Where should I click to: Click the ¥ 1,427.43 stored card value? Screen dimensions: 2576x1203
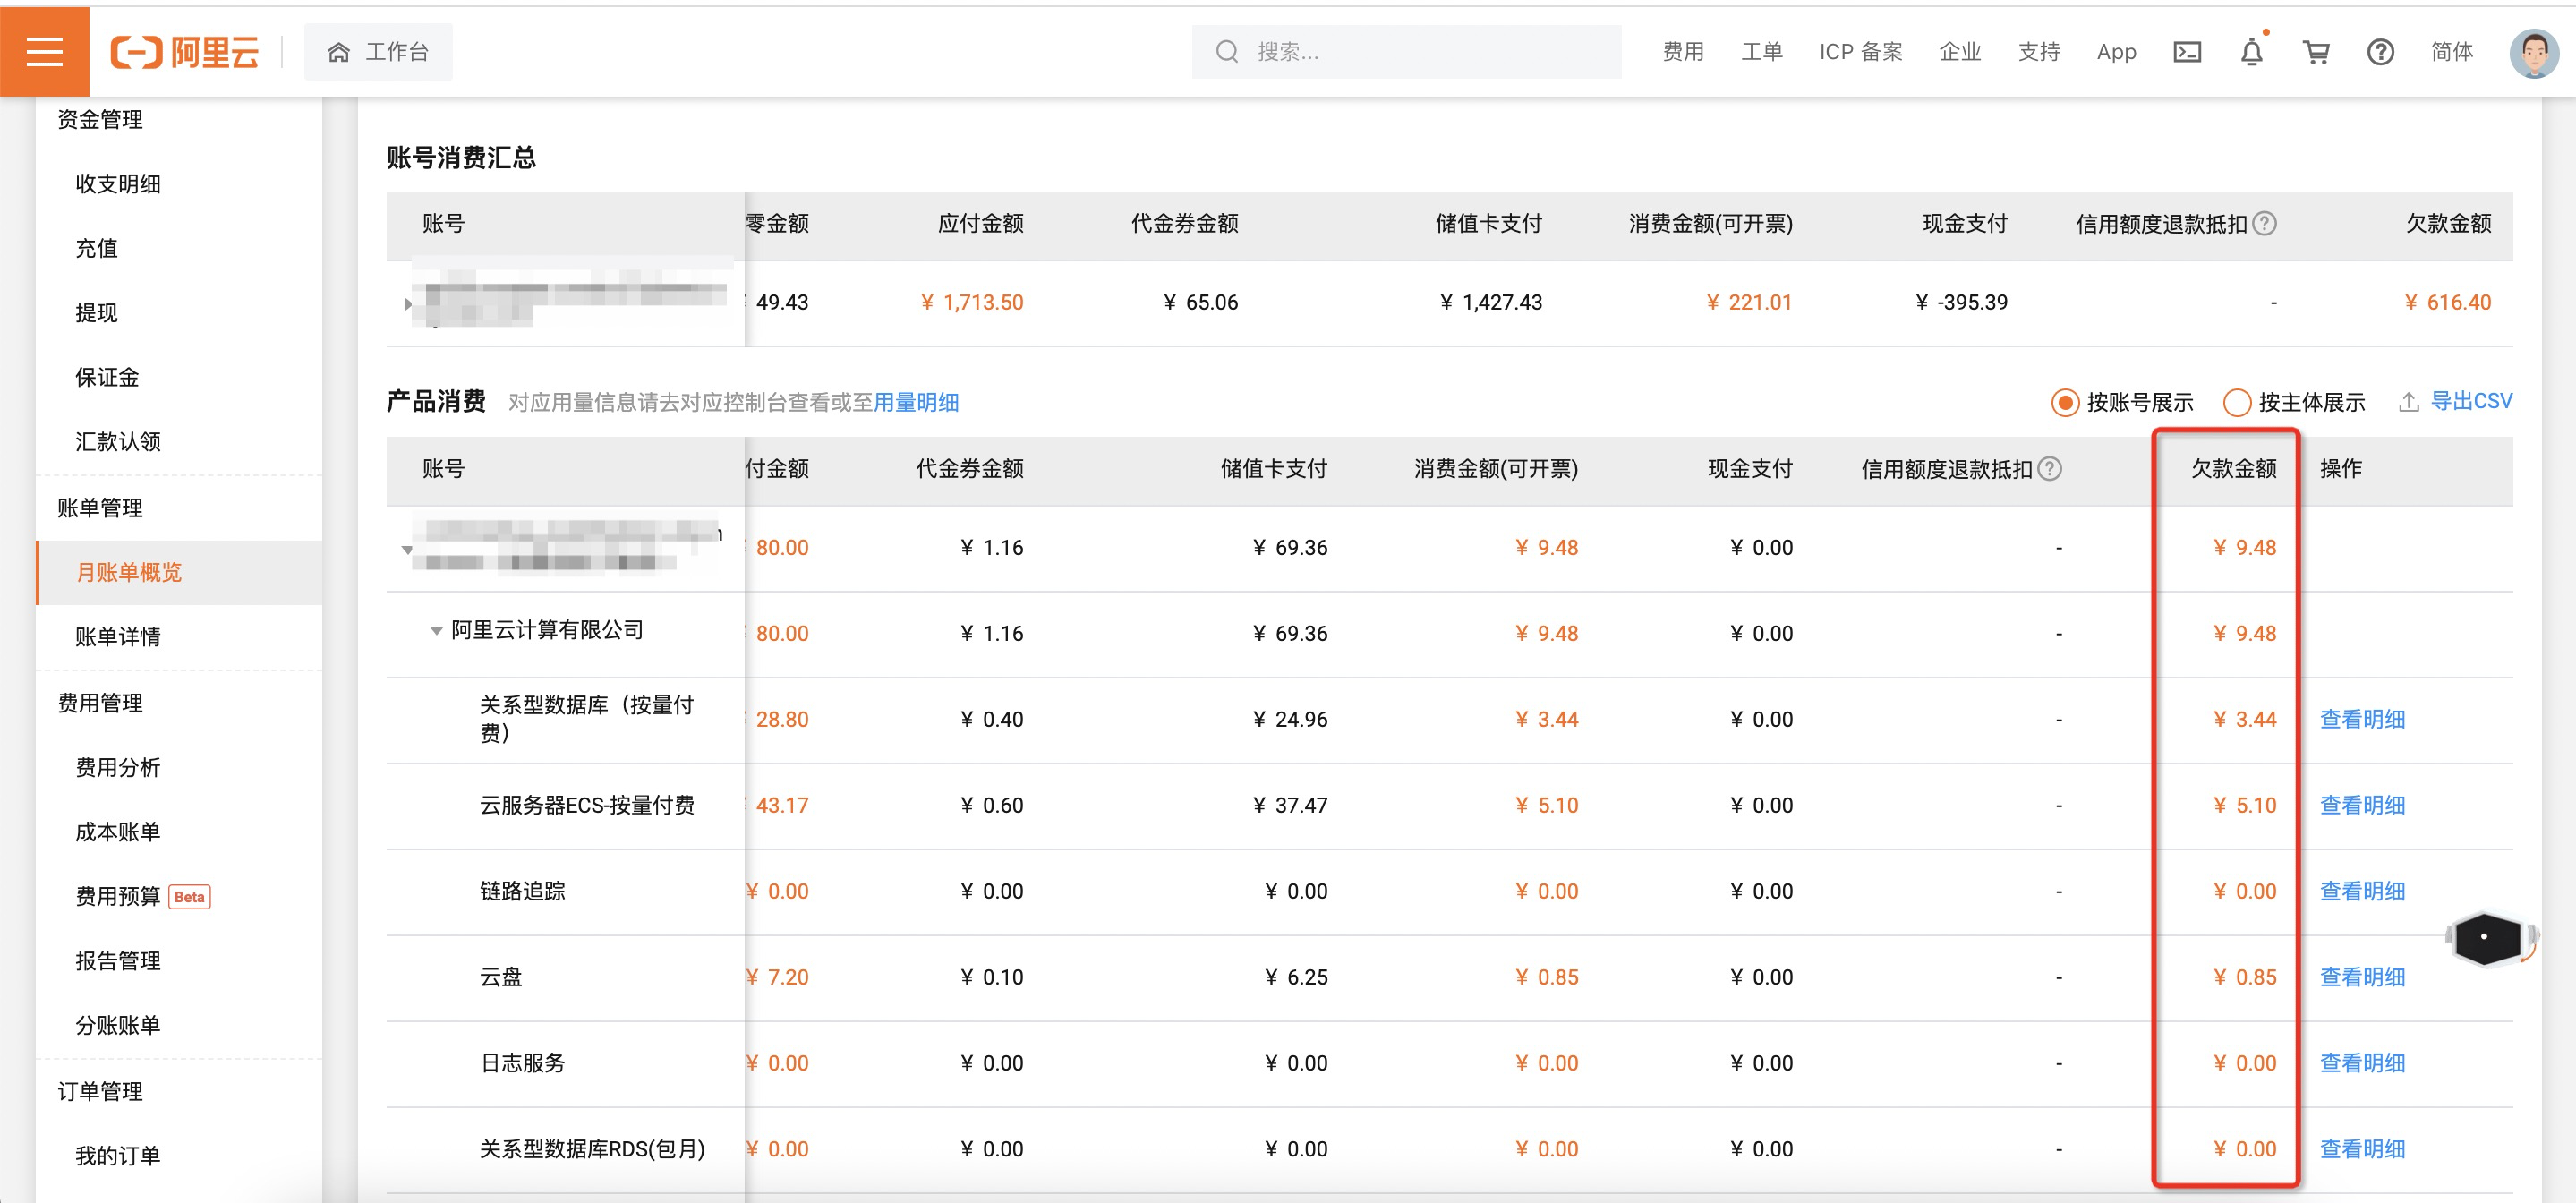click(1491, 302)
